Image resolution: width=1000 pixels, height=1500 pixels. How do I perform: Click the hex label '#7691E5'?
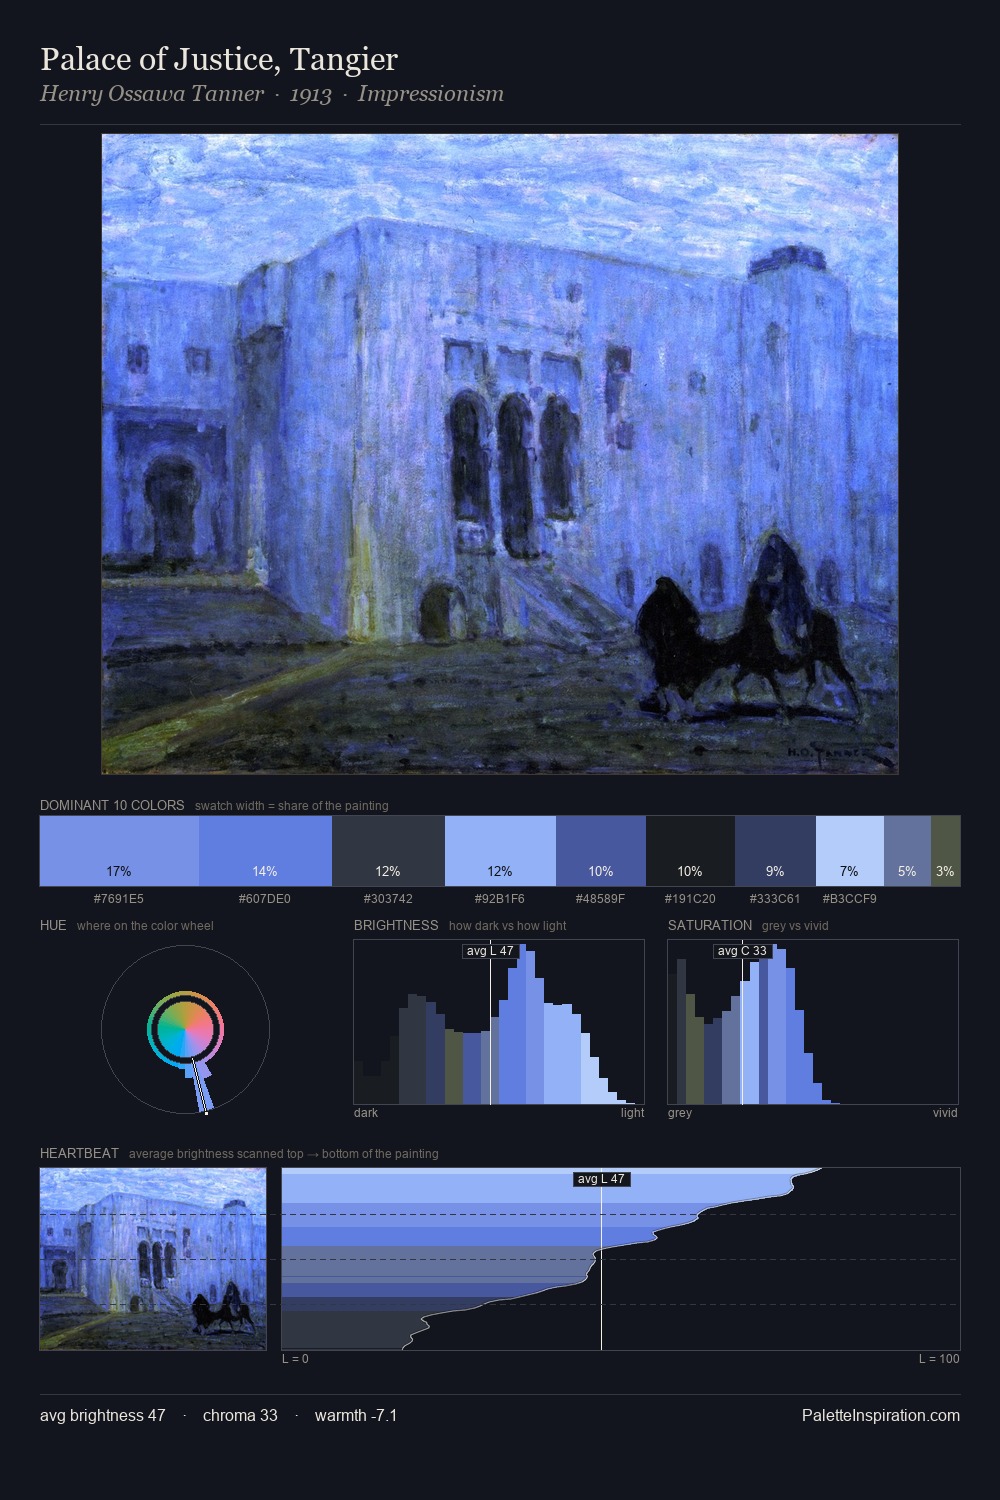[x=118, y=899]
